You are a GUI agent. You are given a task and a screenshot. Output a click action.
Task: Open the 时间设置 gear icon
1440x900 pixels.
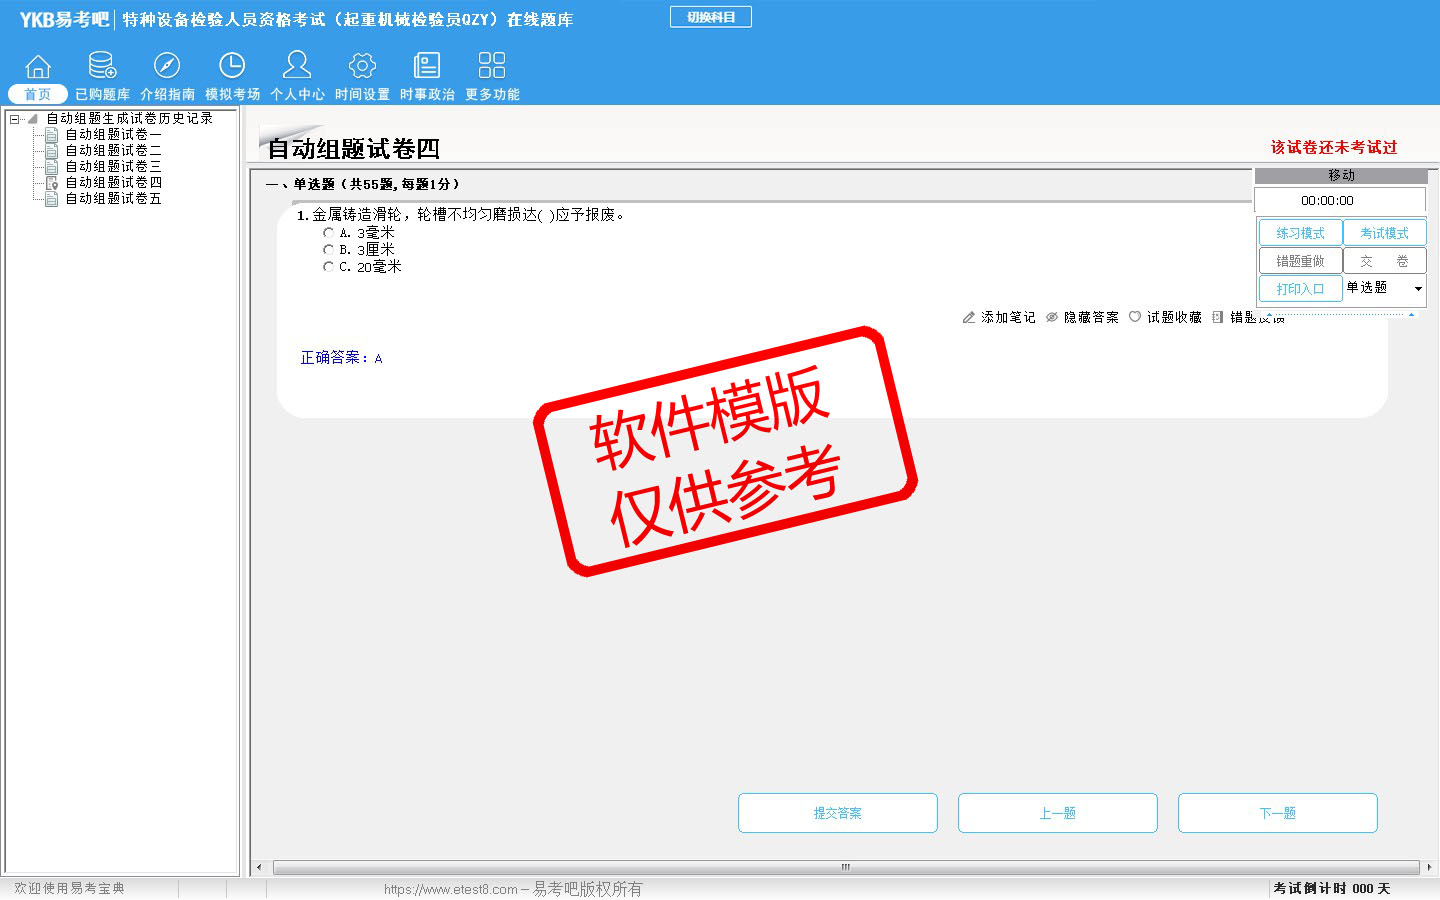362,67
